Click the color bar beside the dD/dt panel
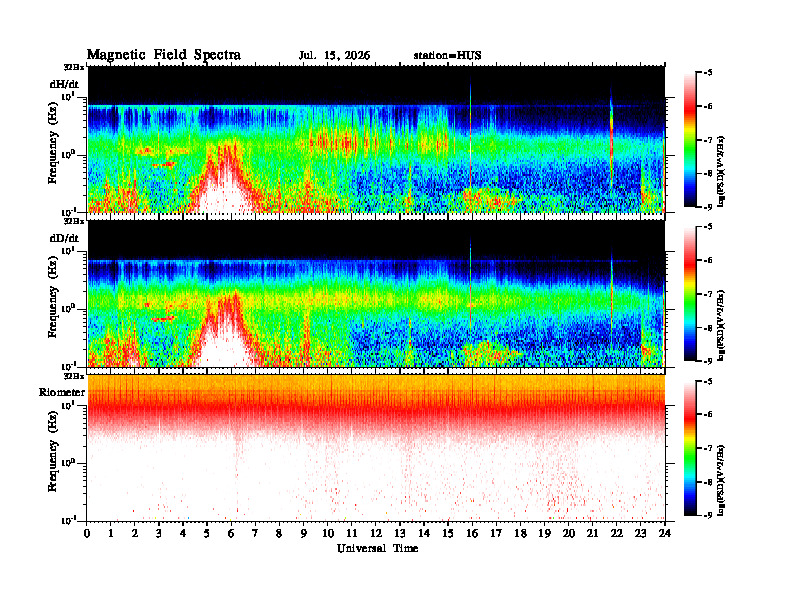Image resolution: width=792 pixels, height=612 pixels. point(690,294)
